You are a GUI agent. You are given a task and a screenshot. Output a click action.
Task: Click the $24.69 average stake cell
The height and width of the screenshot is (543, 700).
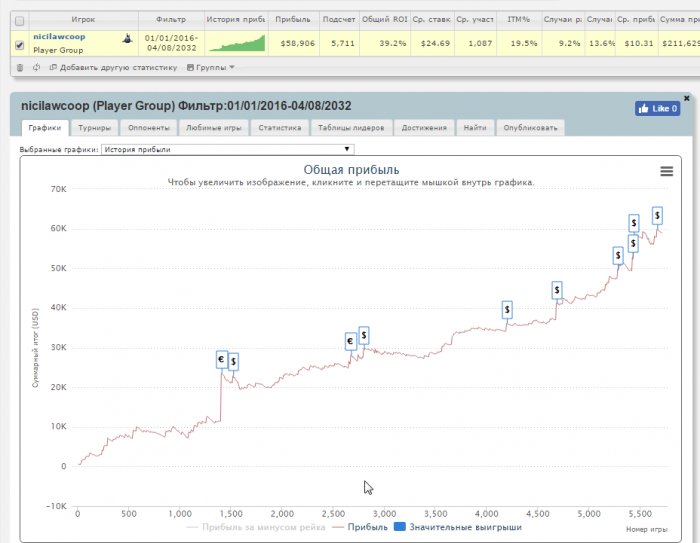pyautogui.click(x=435, y=43)
